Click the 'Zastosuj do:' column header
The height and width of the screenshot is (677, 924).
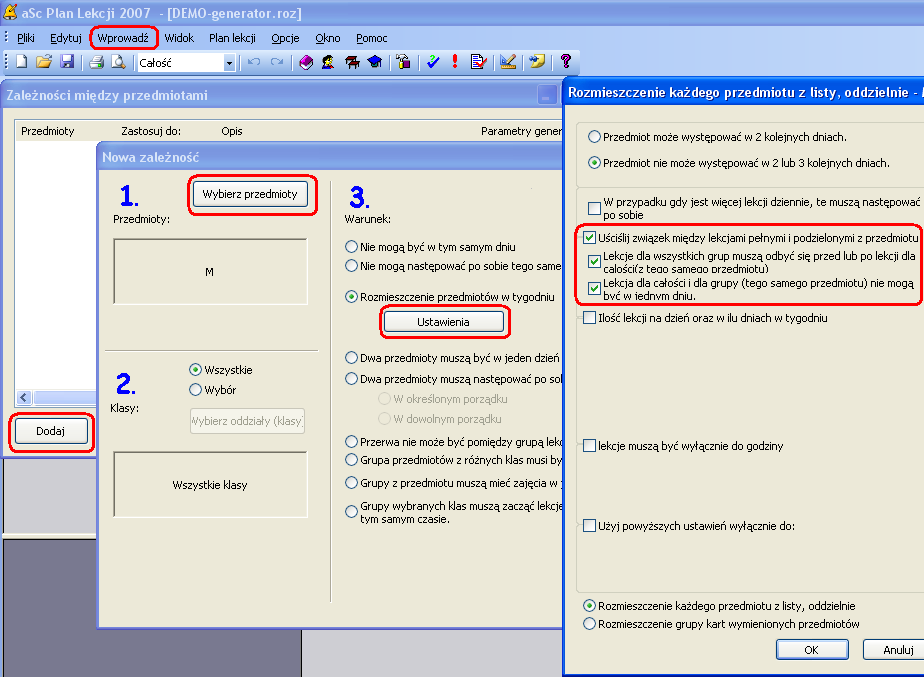[151, 131]
